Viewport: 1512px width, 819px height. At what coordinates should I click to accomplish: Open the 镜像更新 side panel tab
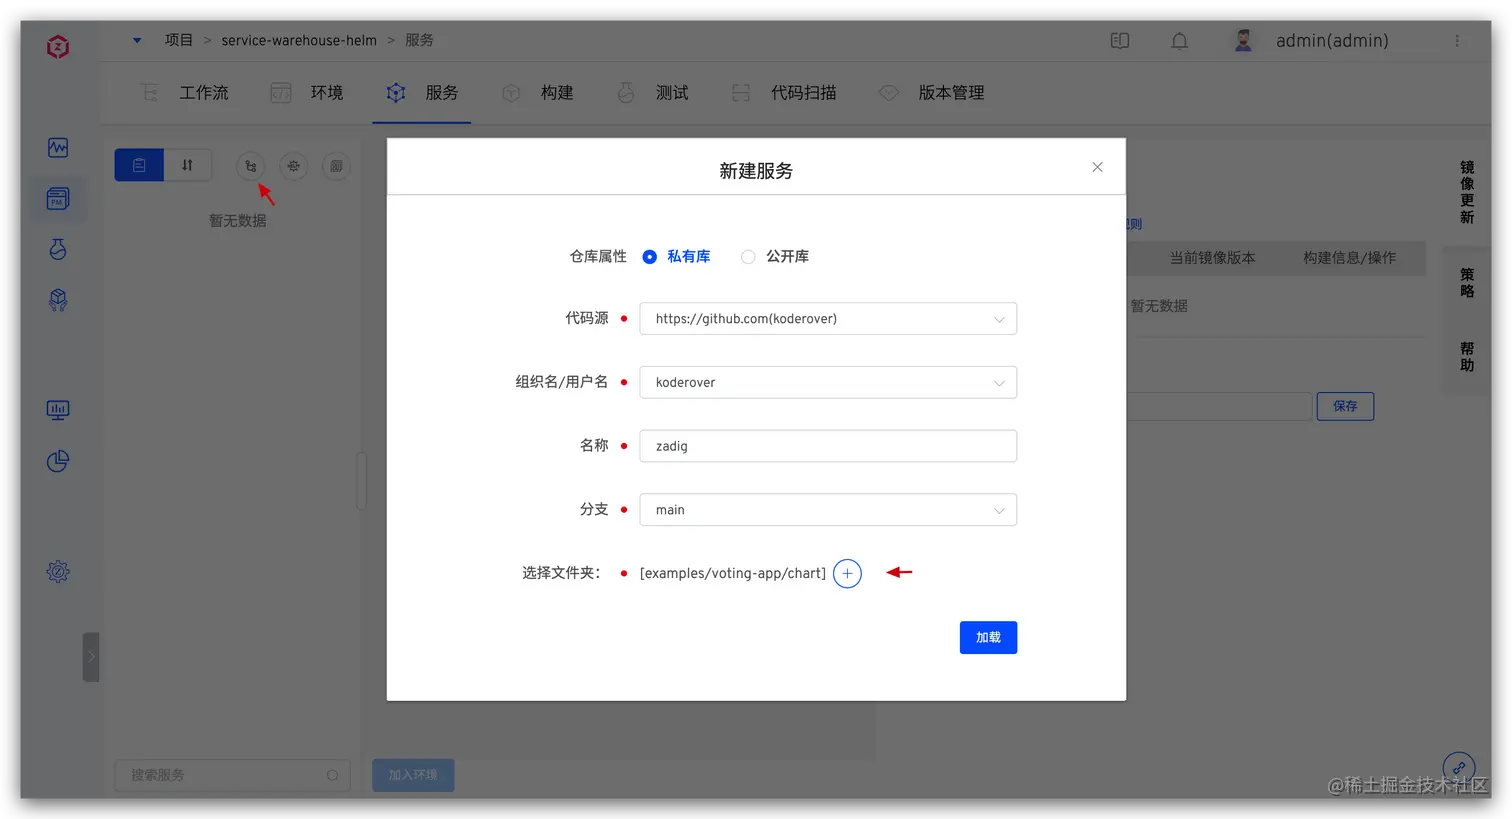click(x=1467, y=192)
